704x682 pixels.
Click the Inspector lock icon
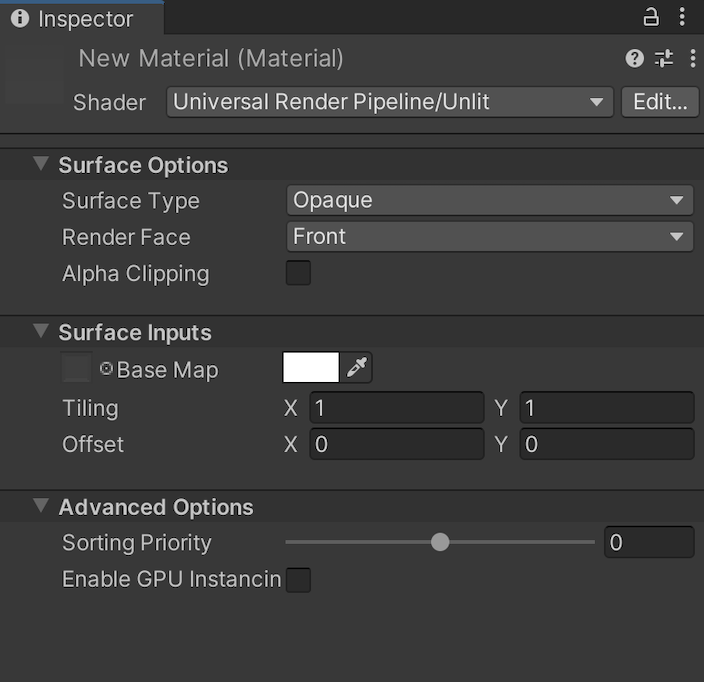[651, 18]
